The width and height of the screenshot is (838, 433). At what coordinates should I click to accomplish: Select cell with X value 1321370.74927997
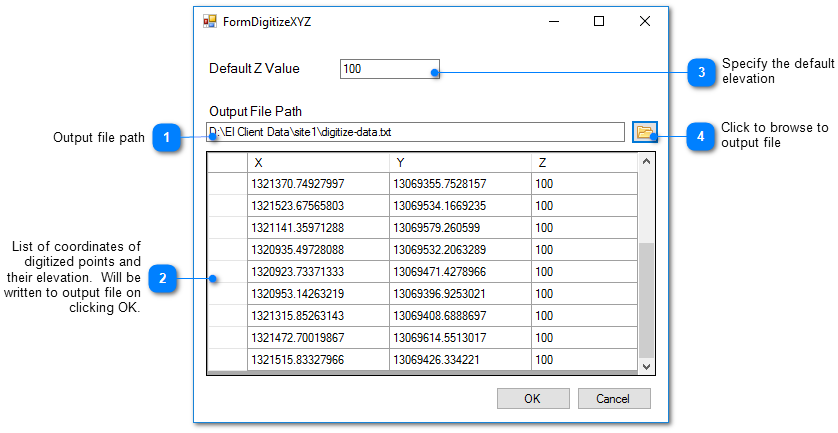[x=318, y=184]
